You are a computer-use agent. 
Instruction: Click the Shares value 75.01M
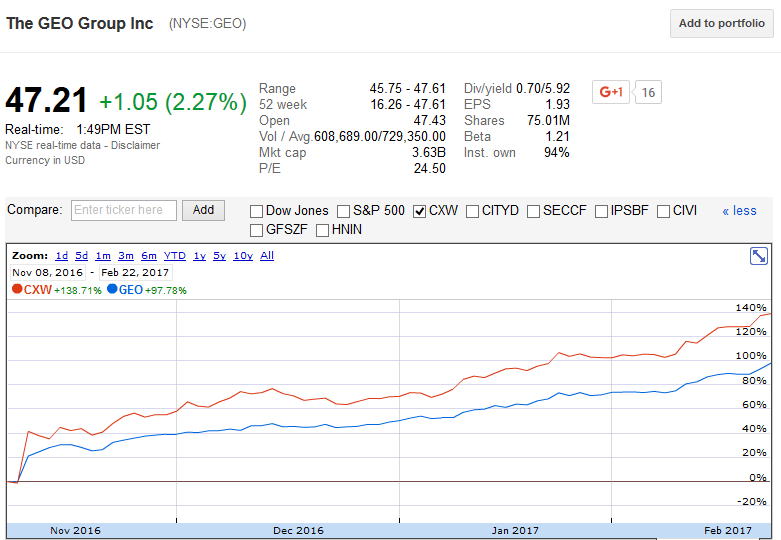pos(548,121)
